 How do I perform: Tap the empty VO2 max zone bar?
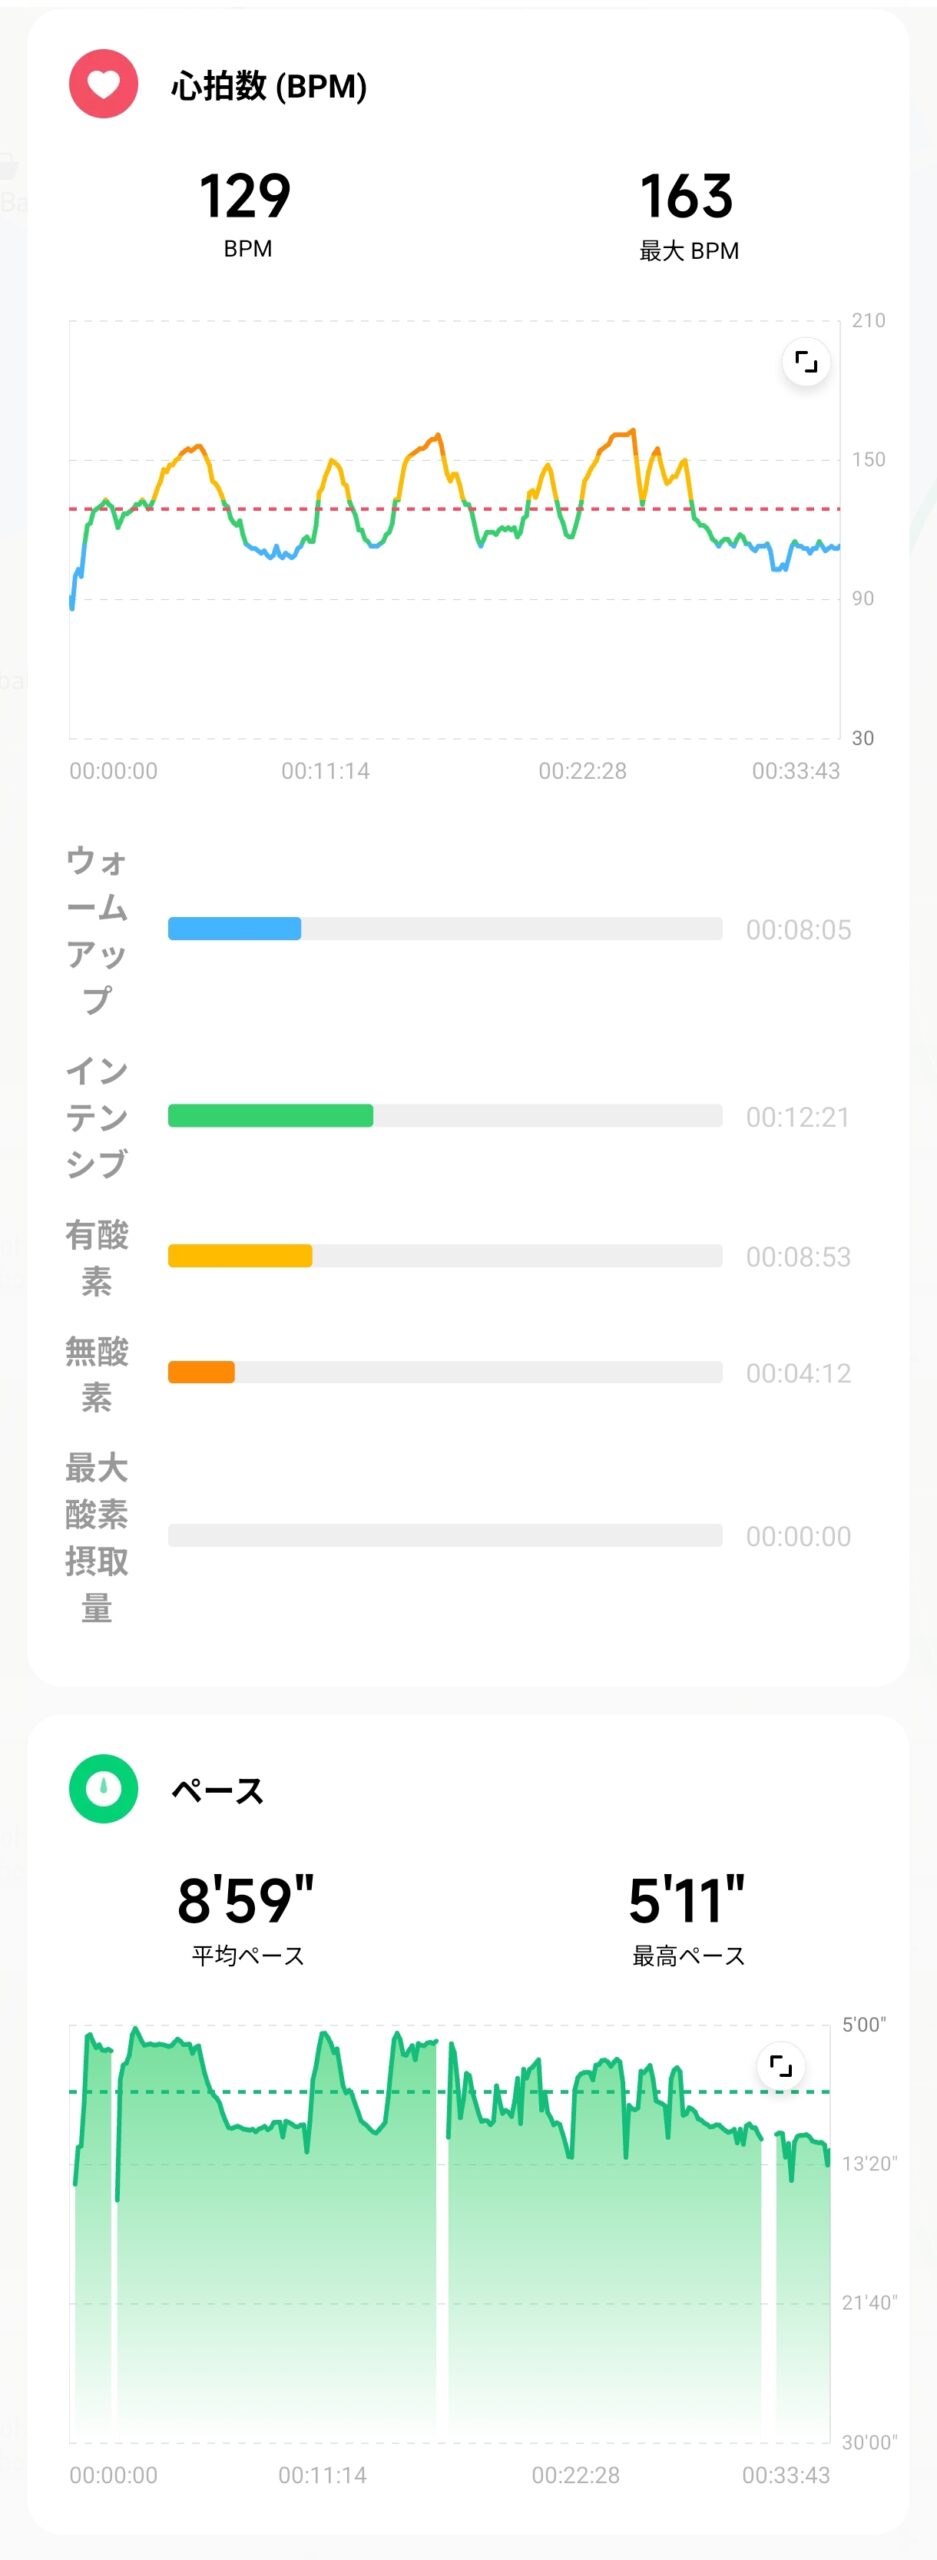point(445,1535)
